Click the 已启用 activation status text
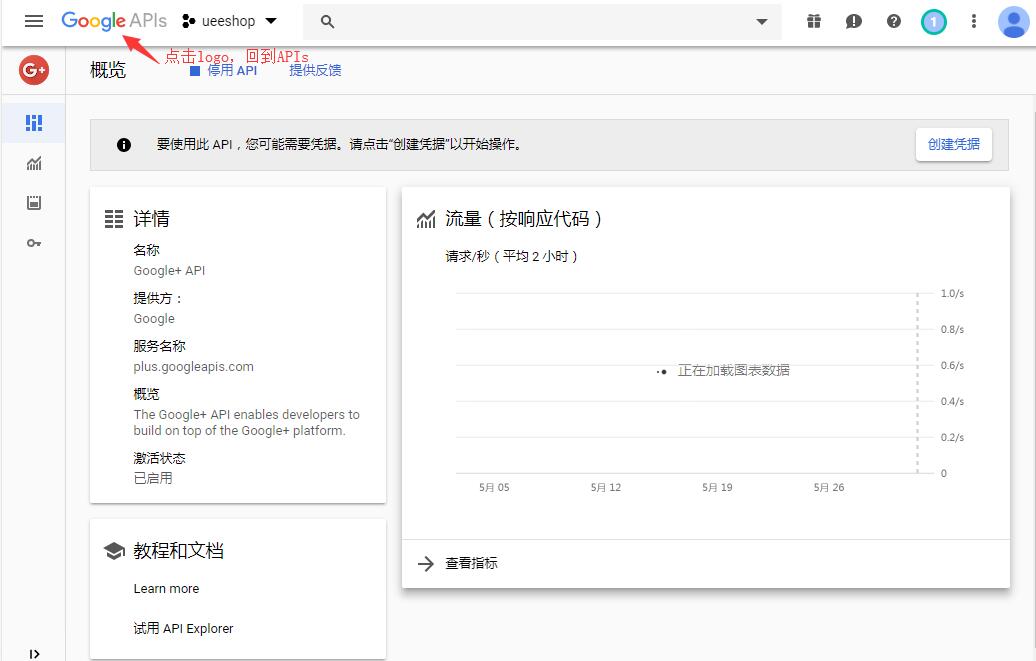The image size is (1036, 661). (153, 478)
